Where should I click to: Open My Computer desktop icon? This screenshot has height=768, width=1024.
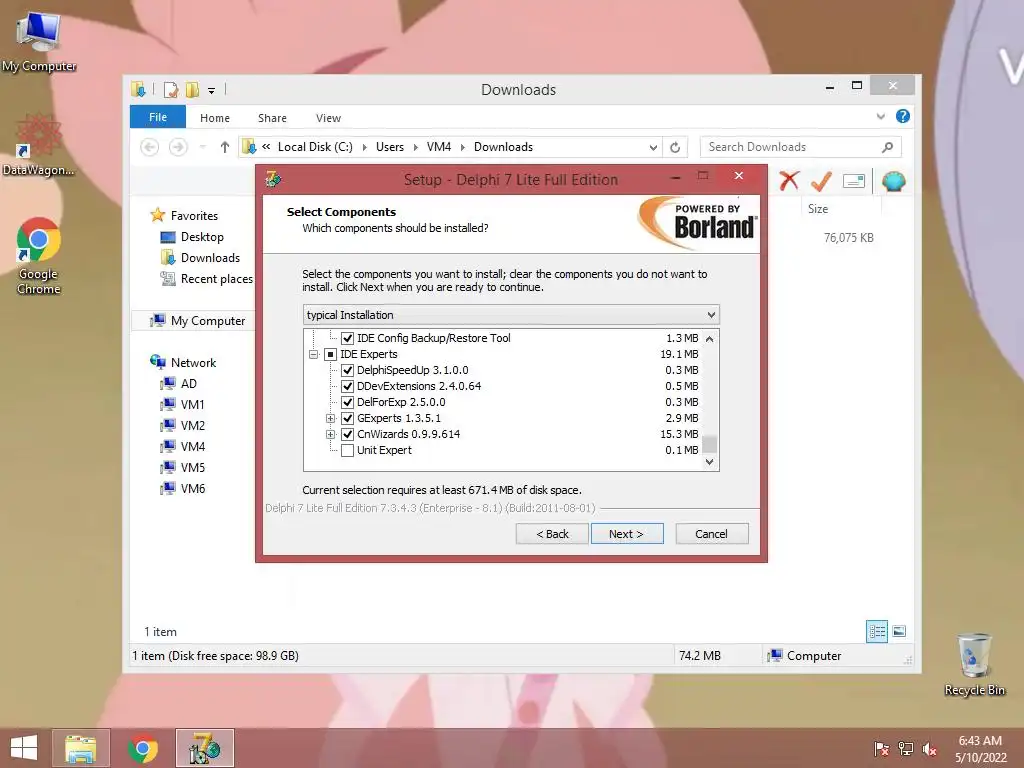(39, 40)
